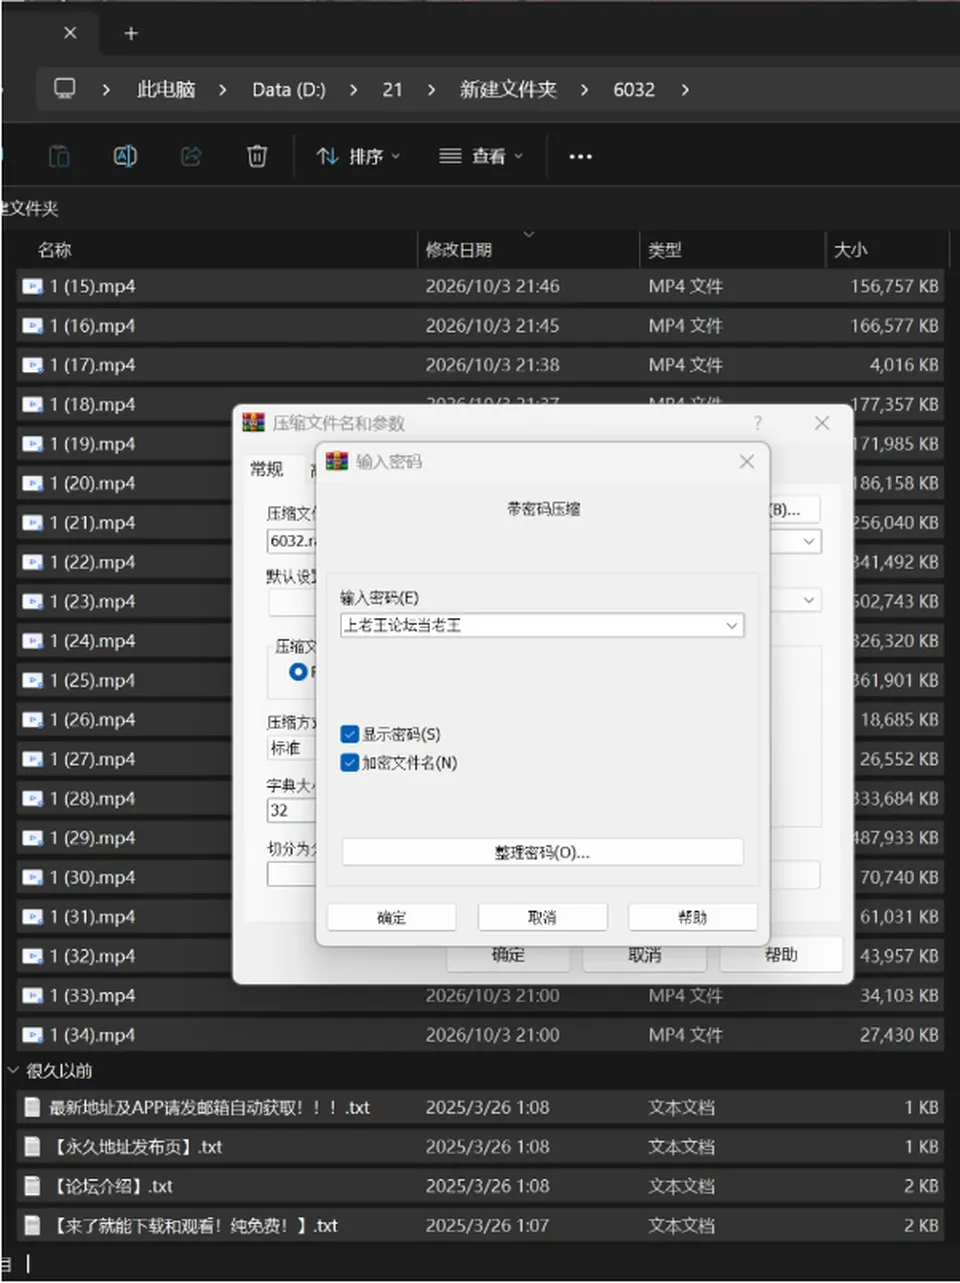Viewport: 960px width, 1283px height.
Task: Confirm password with 确定 button
Action: [392, 917]
